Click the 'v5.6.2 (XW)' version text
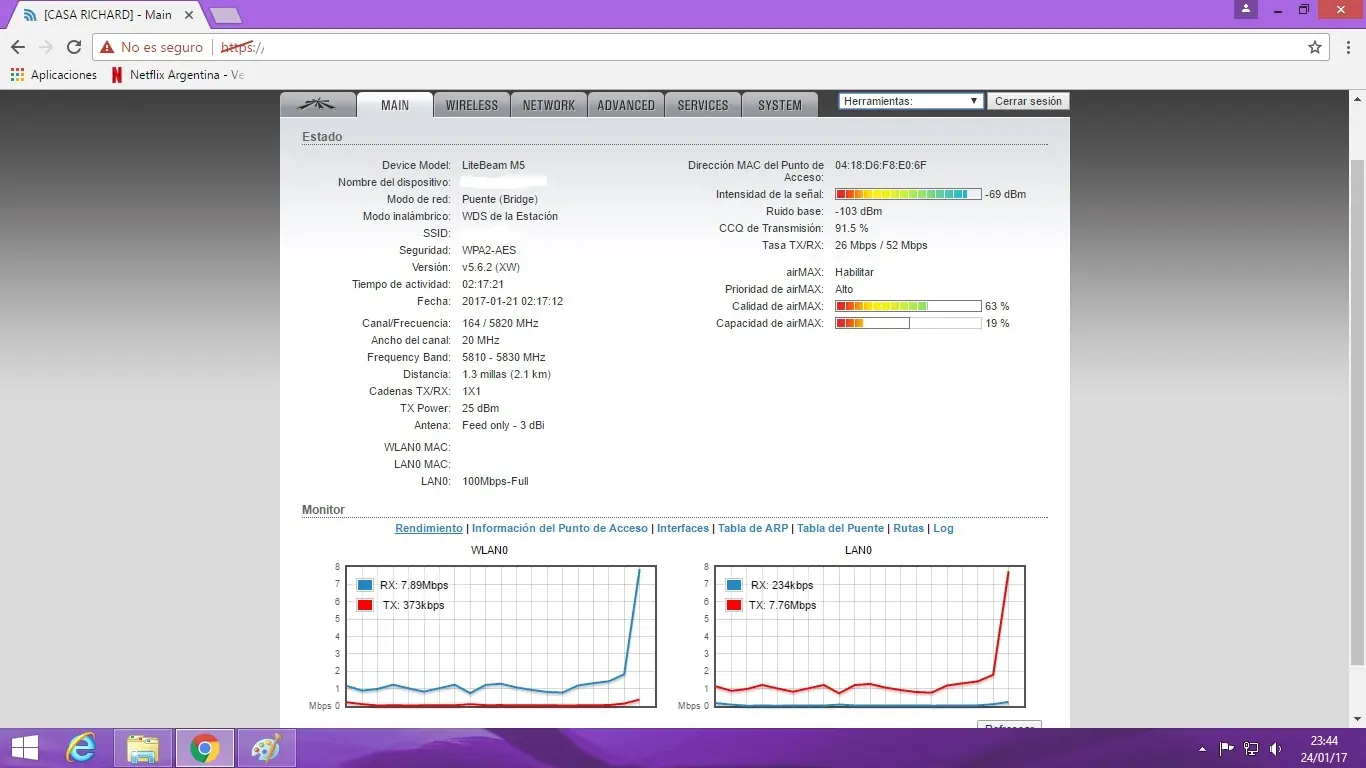1366x768 pixels. (491, 267)
